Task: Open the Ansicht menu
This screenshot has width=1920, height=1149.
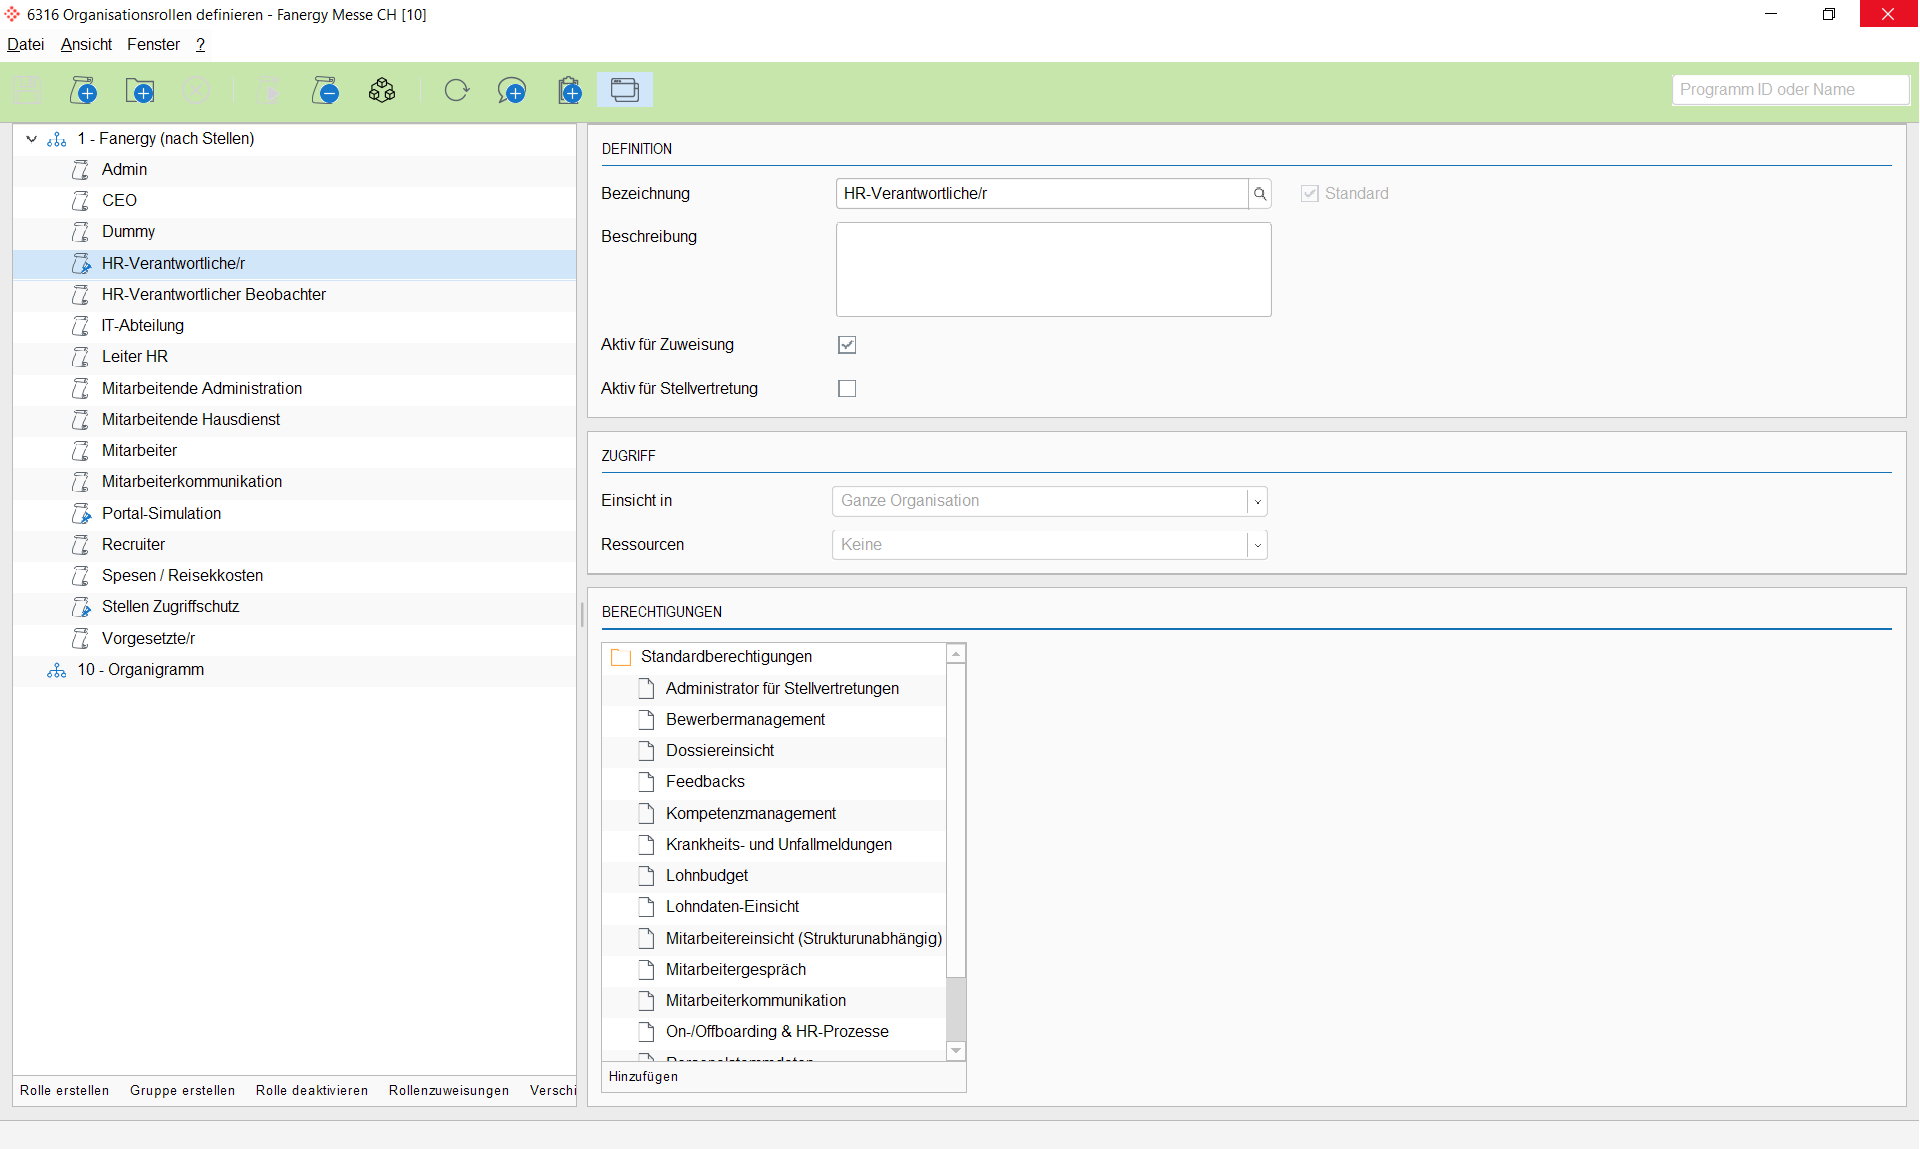Action: (86, 44)
